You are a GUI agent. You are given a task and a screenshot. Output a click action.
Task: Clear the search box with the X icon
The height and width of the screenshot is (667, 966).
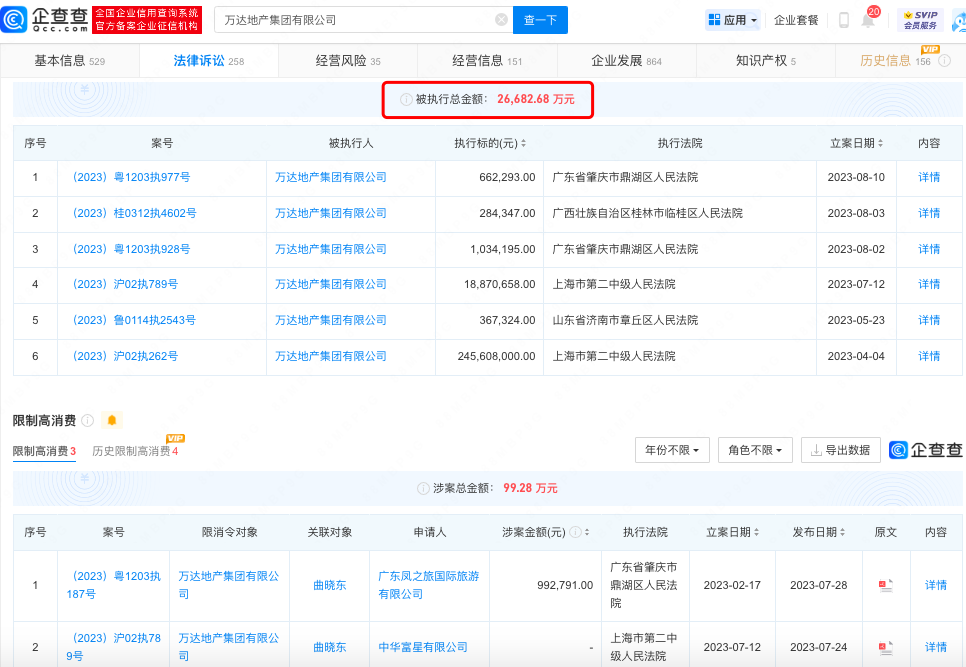pyautogui.click(x=501, y=20)
